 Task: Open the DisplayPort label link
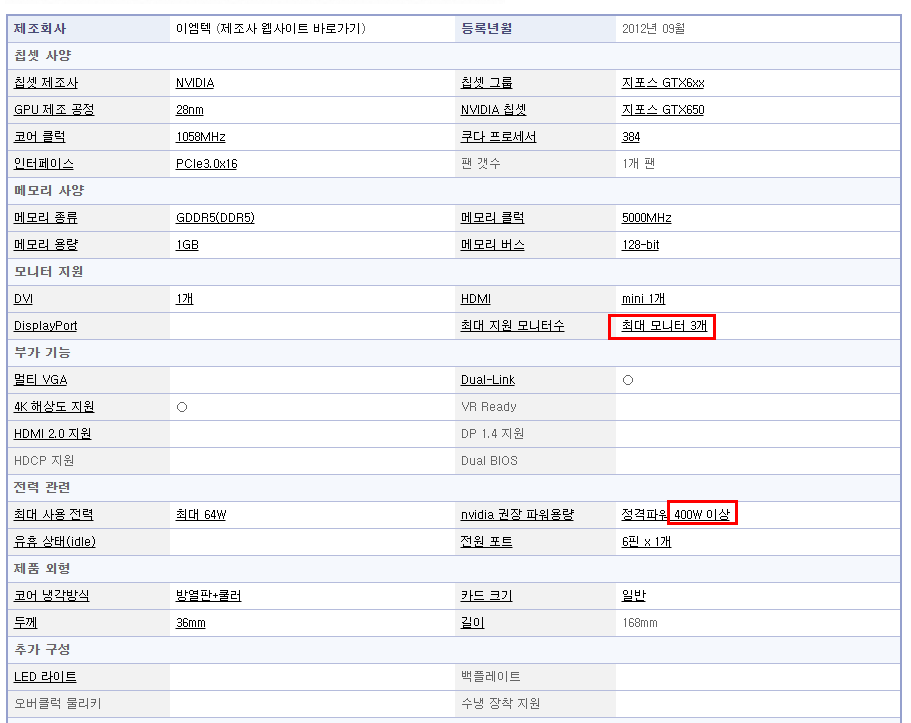coord(45,326)
